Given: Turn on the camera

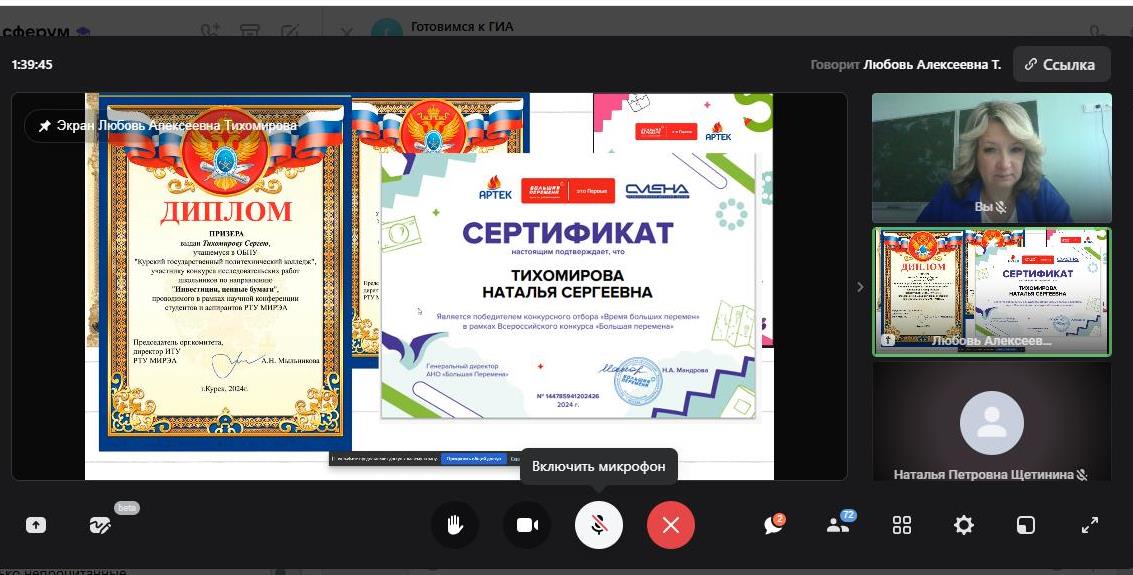Looking at the screenshot, I should pos(527,525).
